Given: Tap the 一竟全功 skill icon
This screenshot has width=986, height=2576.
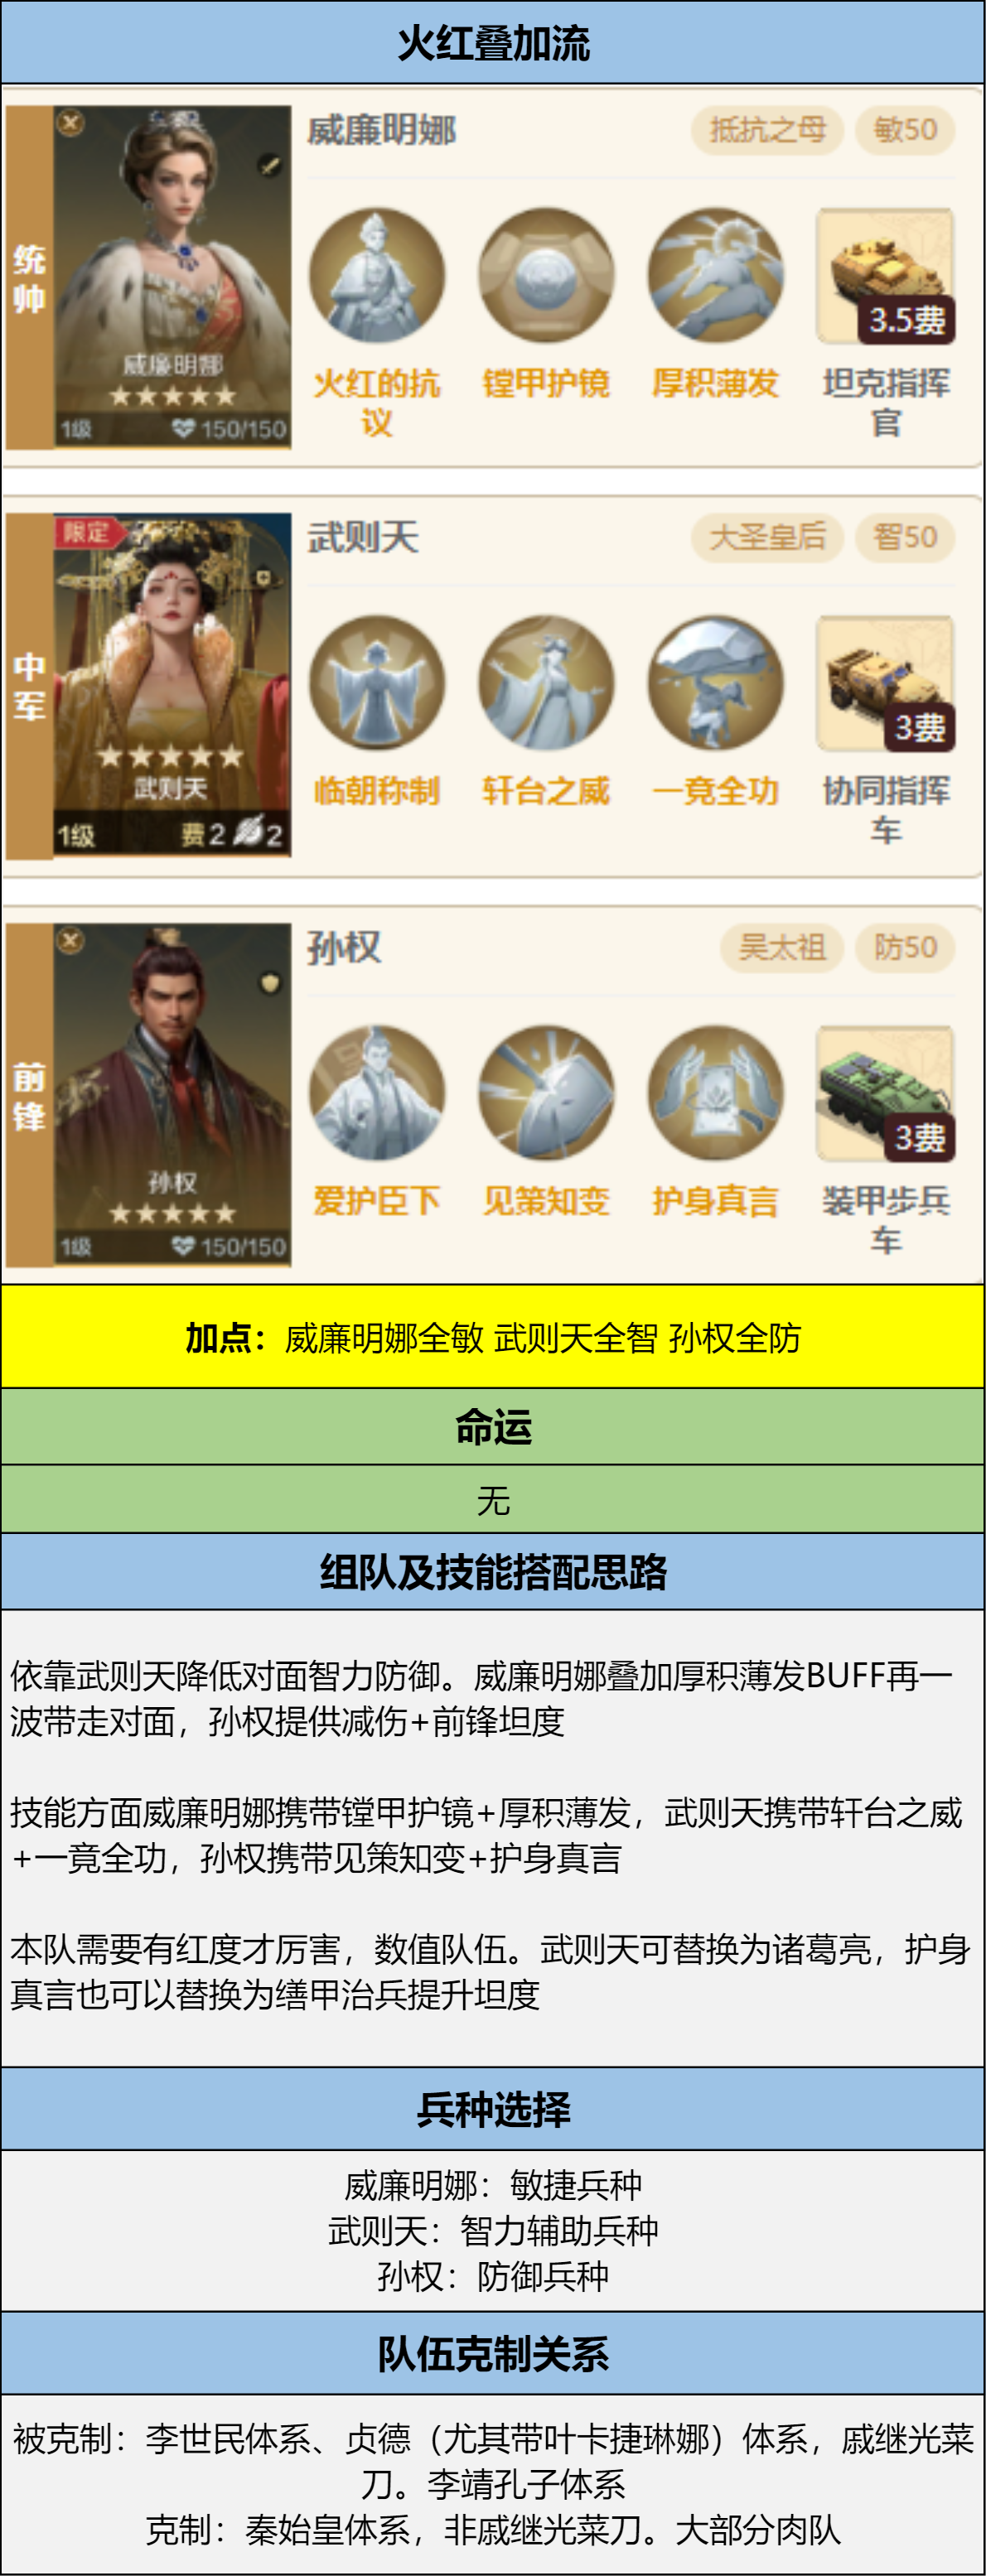Looking at the screenshot, I should [x=716, y=683].
